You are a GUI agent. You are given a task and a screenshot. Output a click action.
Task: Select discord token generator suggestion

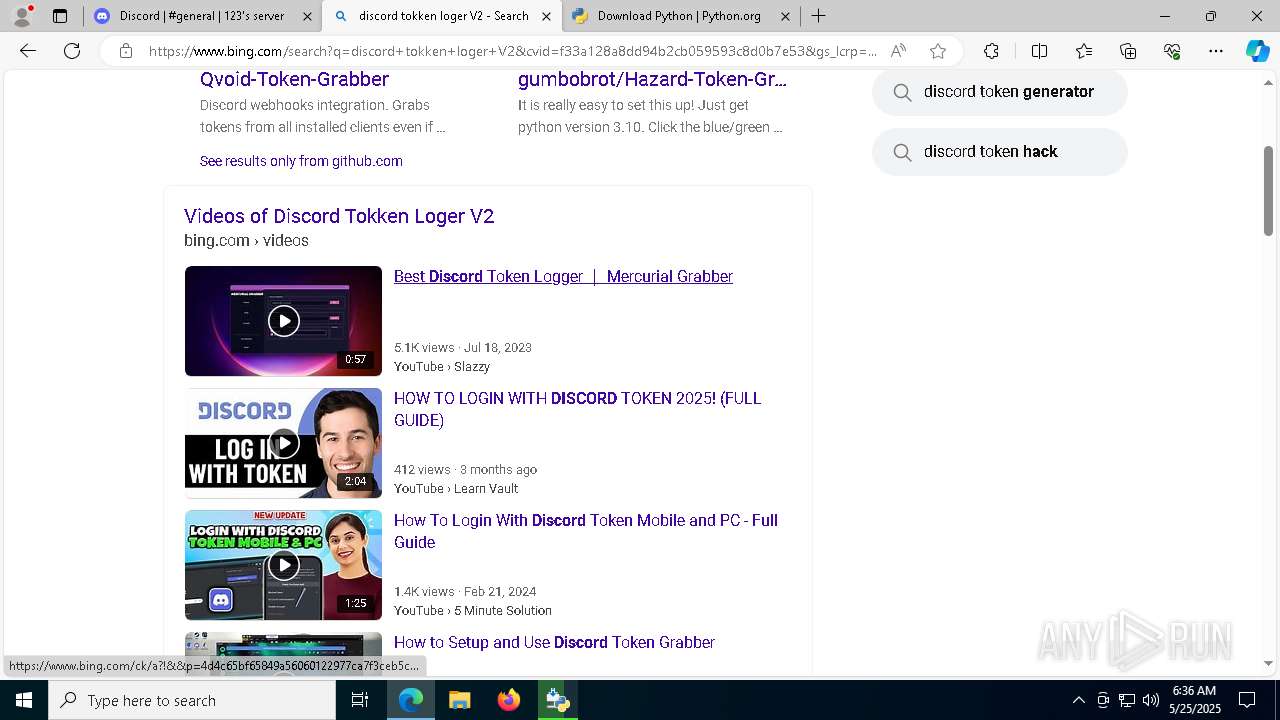click(x=1000, y=92)
